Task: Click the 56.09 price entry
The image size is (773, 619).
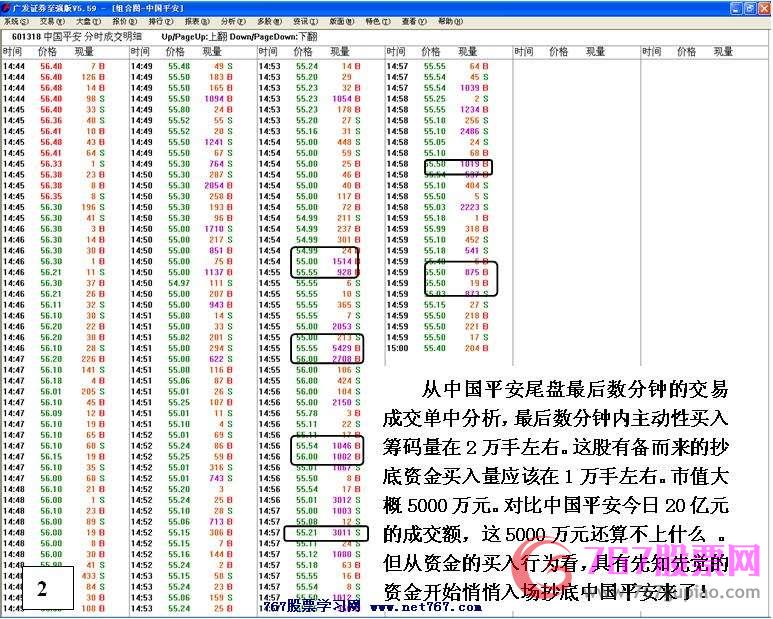Action: [x=51, y=413]
